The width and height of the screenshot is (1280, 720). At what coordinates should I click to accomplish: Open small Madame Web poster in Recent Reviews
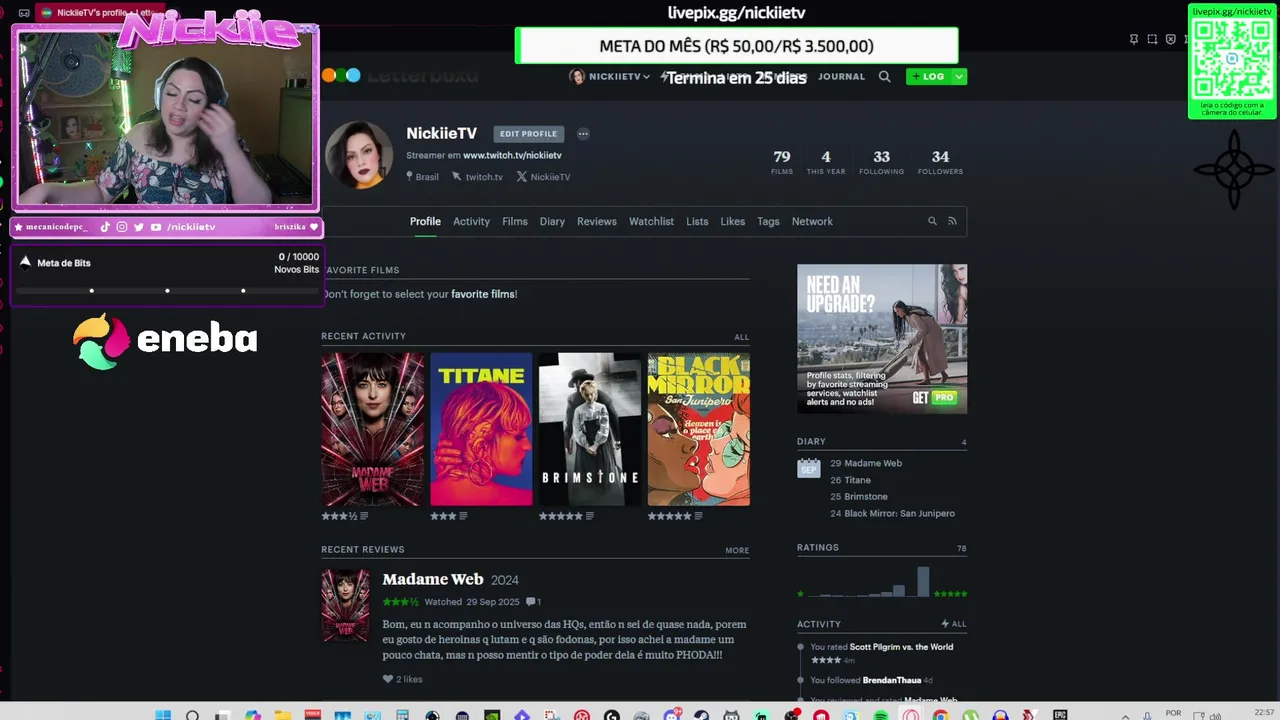click(x=345, y=605)
